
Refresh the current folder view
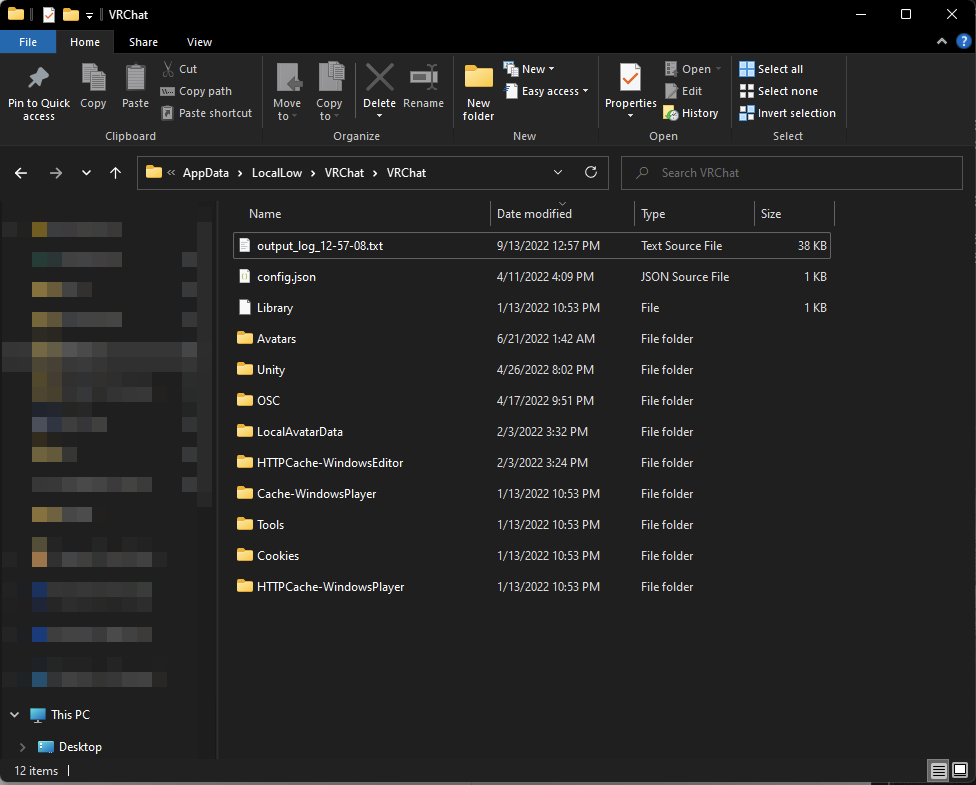point(591,172)
